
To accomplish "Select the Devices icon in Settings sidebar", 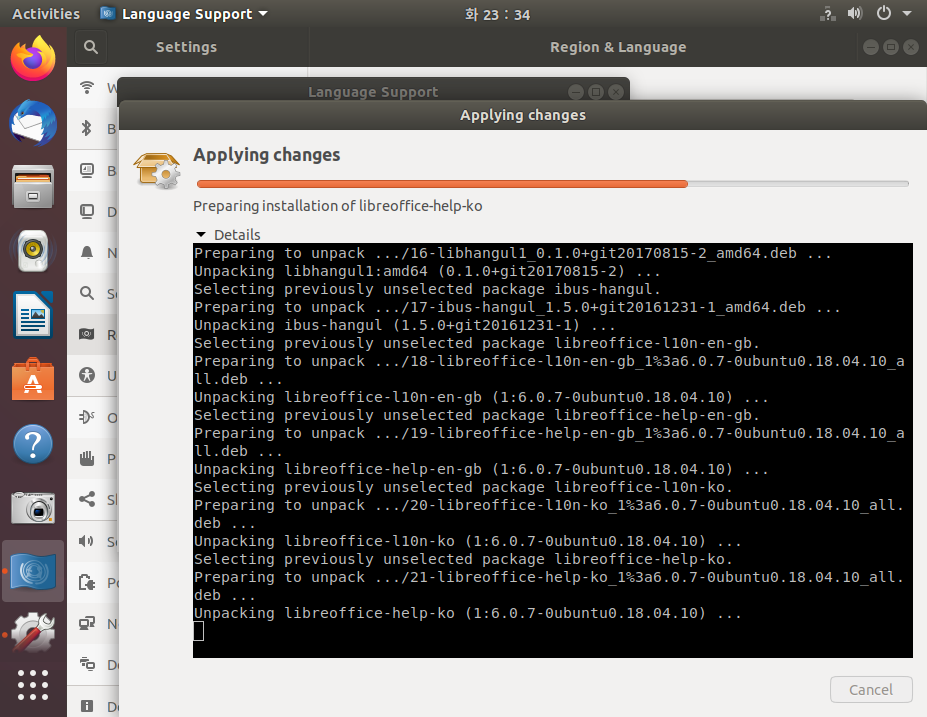I will 87,664.
